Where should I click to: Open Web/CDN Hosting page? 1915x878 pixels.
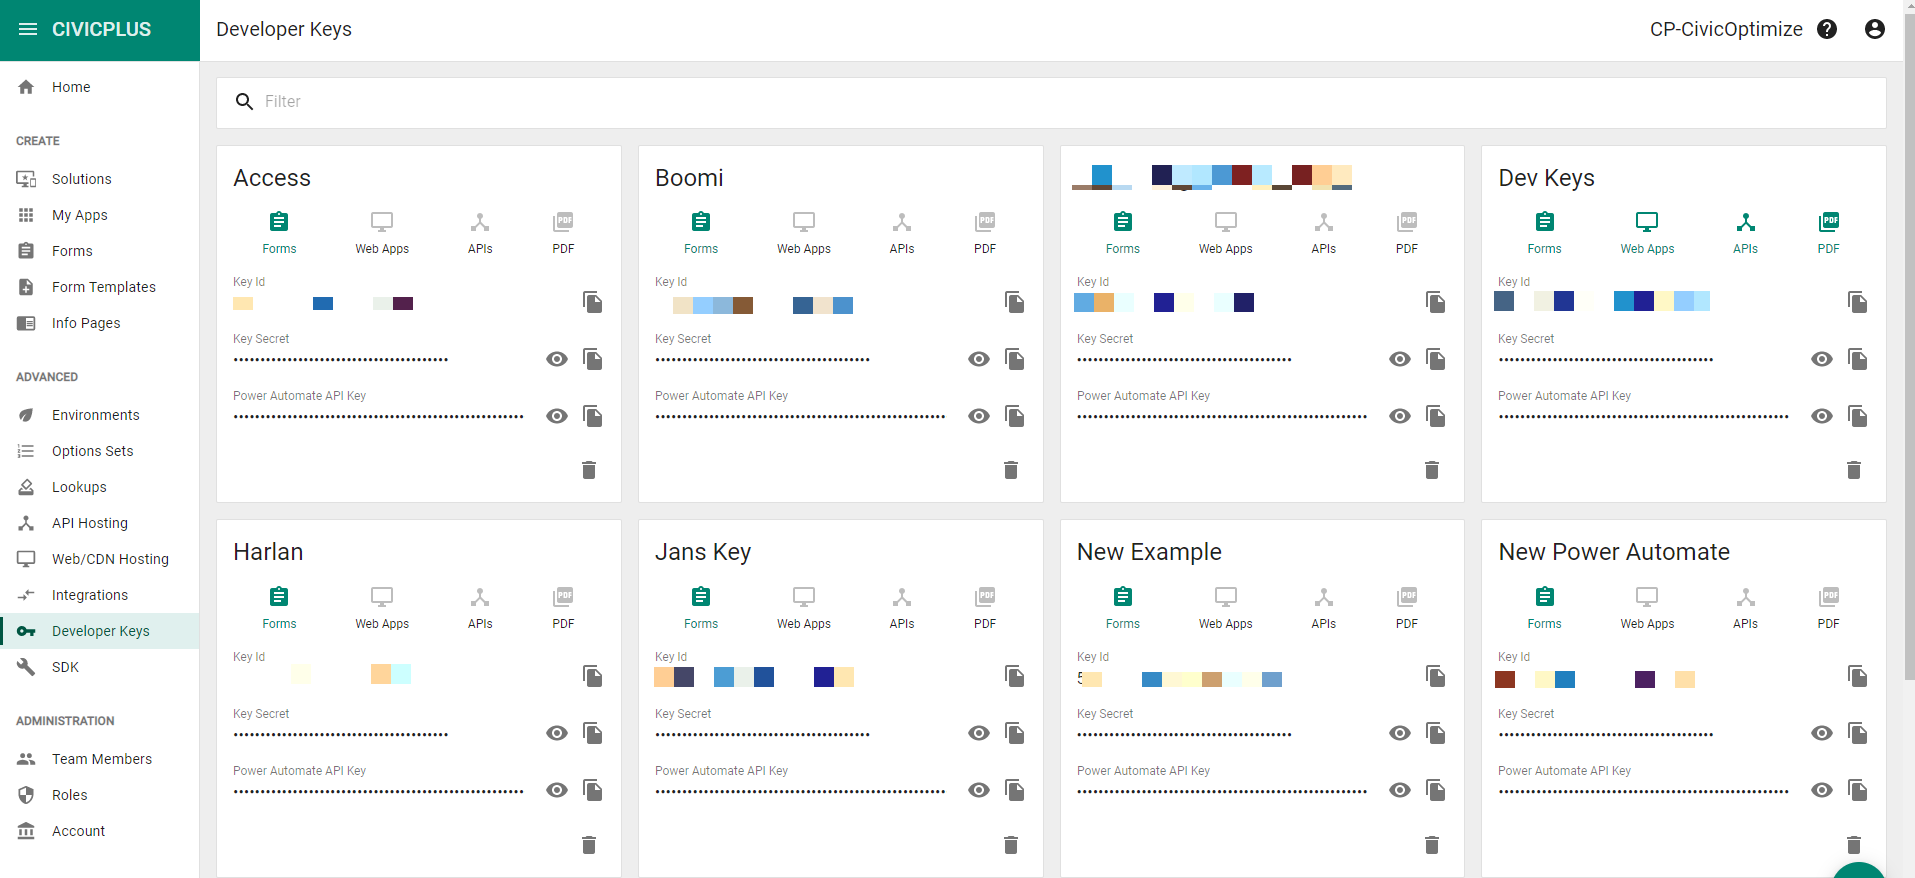click(100, 559)
